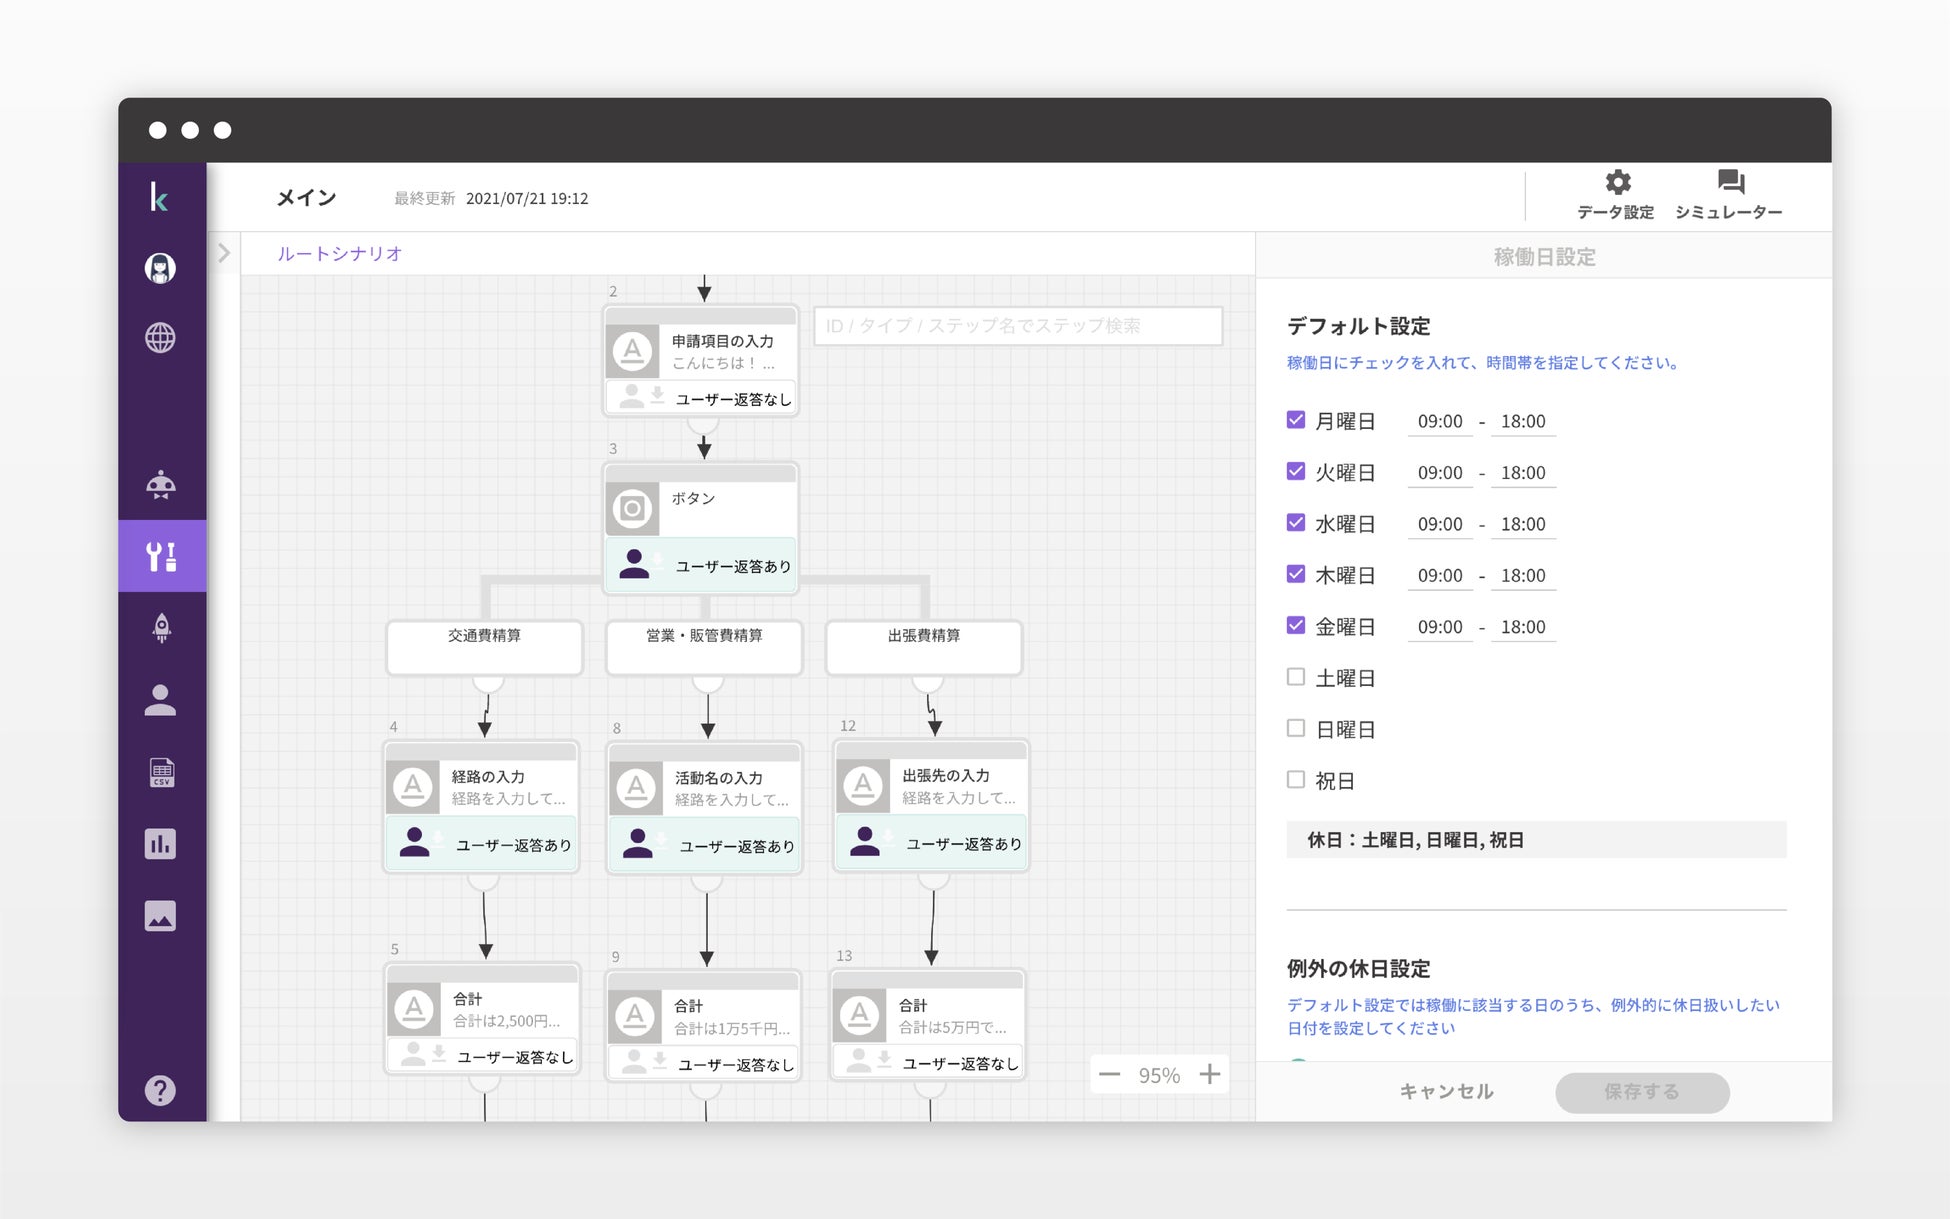Open the bar chart analytics icon
The width and height of the screenshot is (1950, 1219).
160,844
